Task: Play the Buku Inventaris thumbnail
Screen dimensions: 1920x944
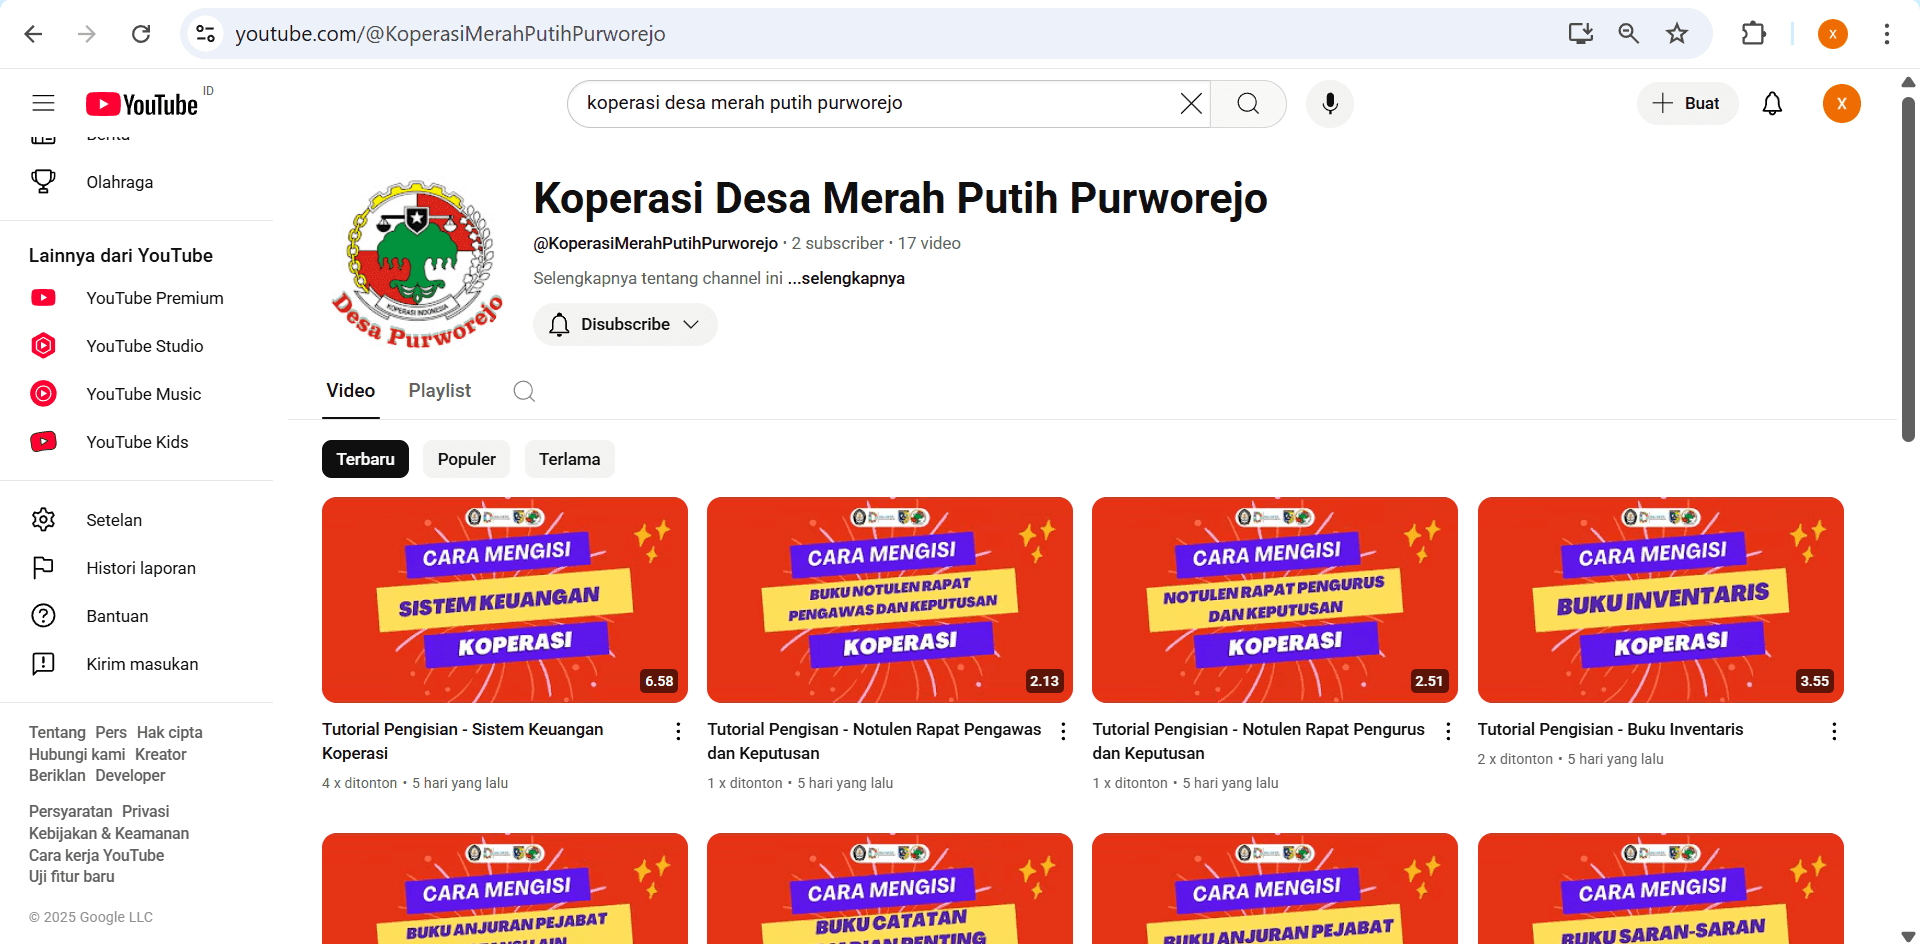Action: (x=1661, y=600)
